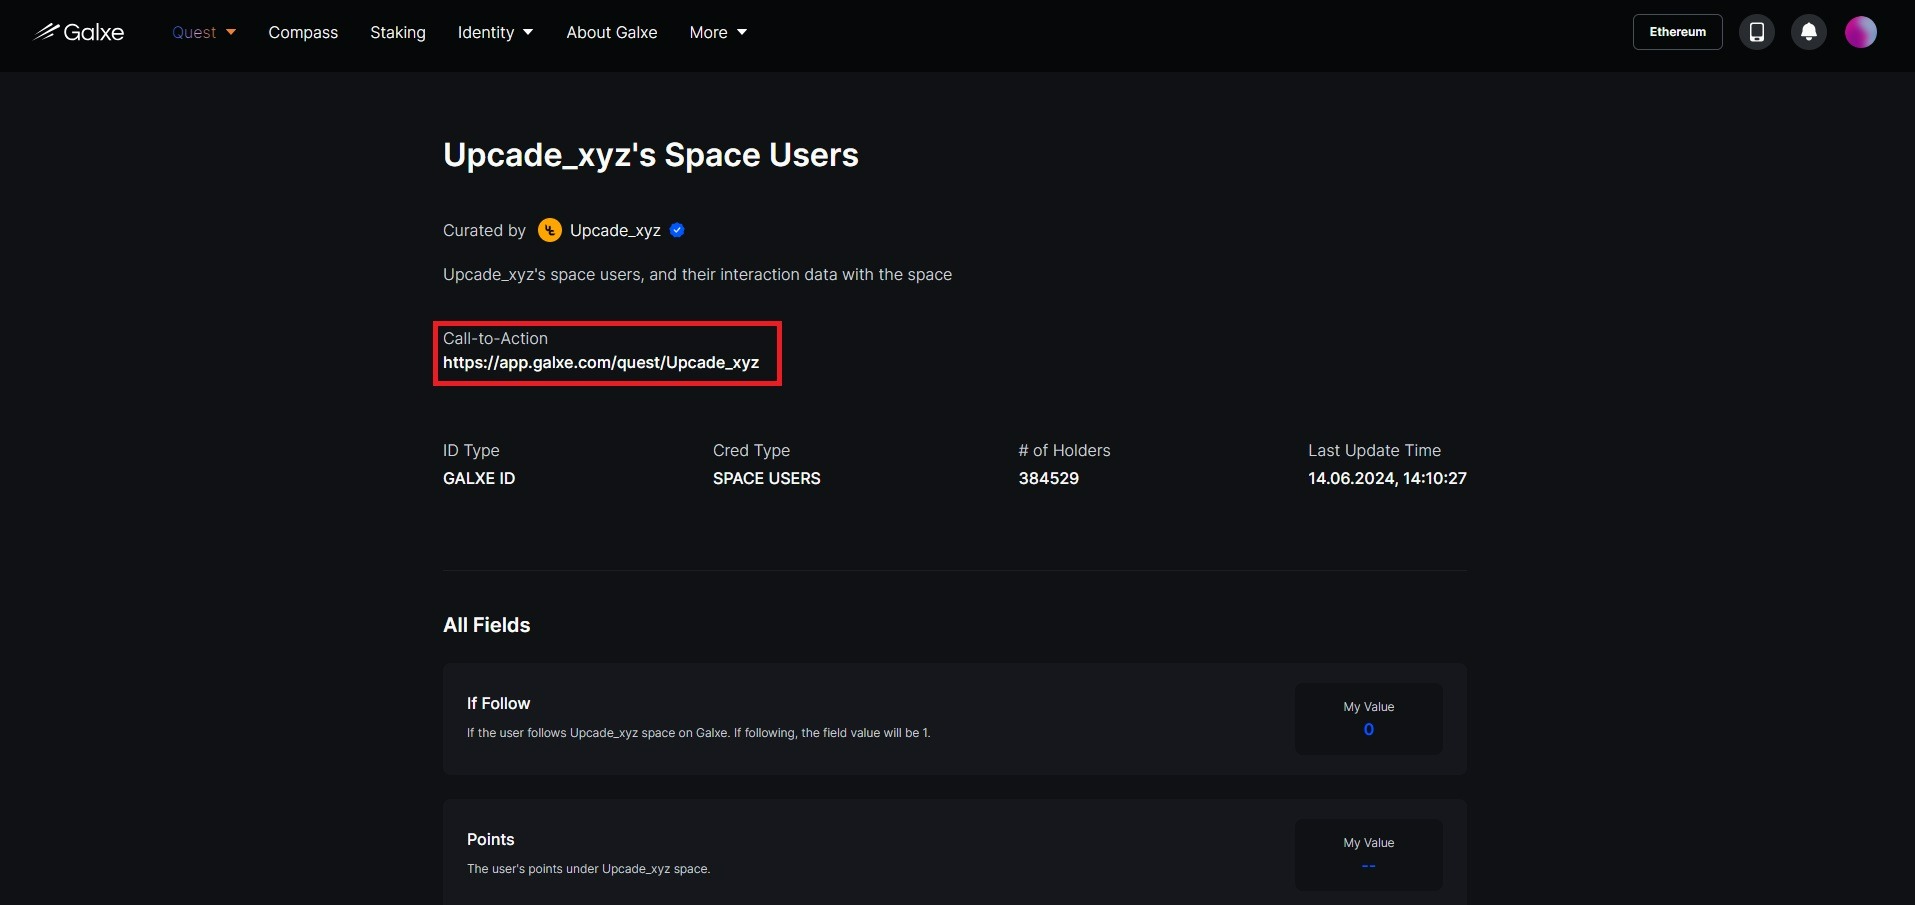Click the Points field card
Image resolution: width=1915 pixels, height=905 pixels.
click(860, 854)
